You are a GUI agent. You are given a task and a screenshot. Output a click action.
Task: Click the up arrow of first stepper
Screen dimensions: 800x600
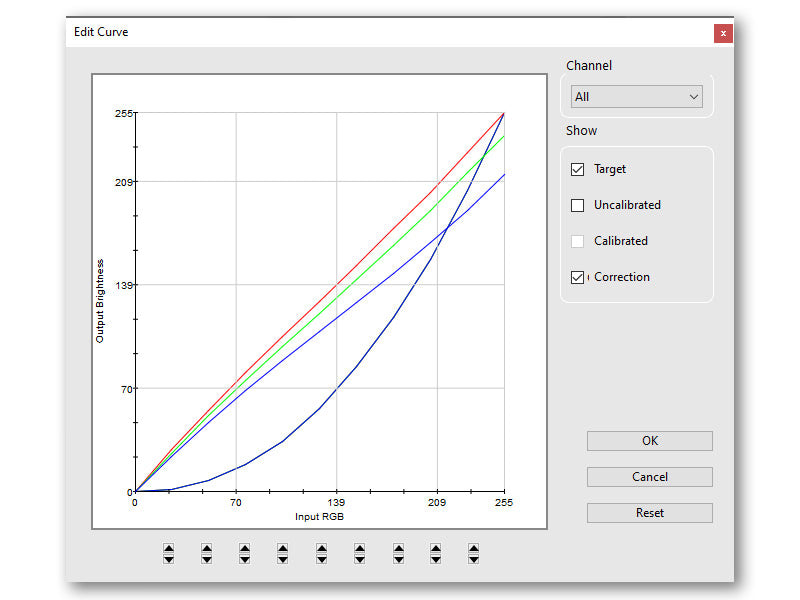pyautogui.click(x=168, y=548)
